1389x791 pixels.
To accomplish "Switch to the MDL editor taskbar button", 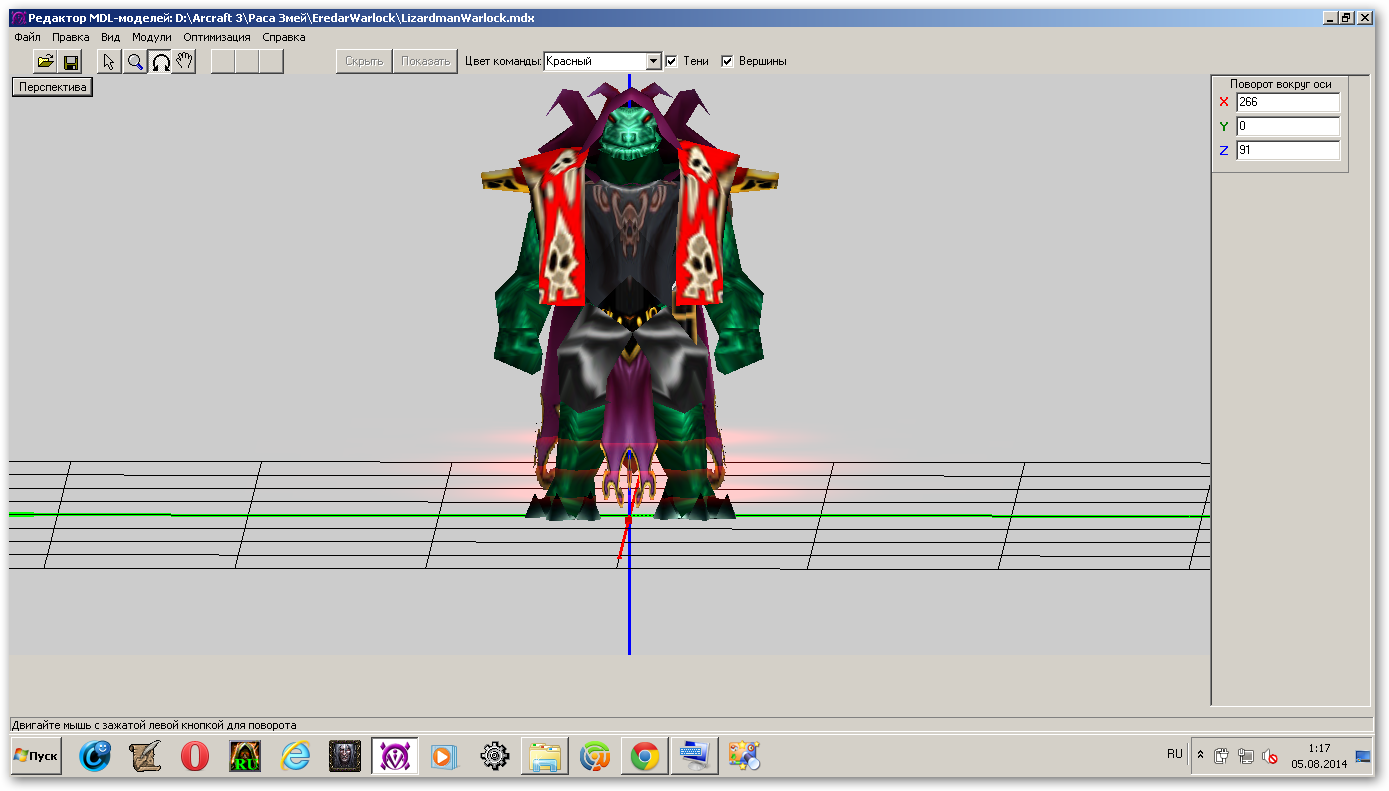I will point(394,757).
